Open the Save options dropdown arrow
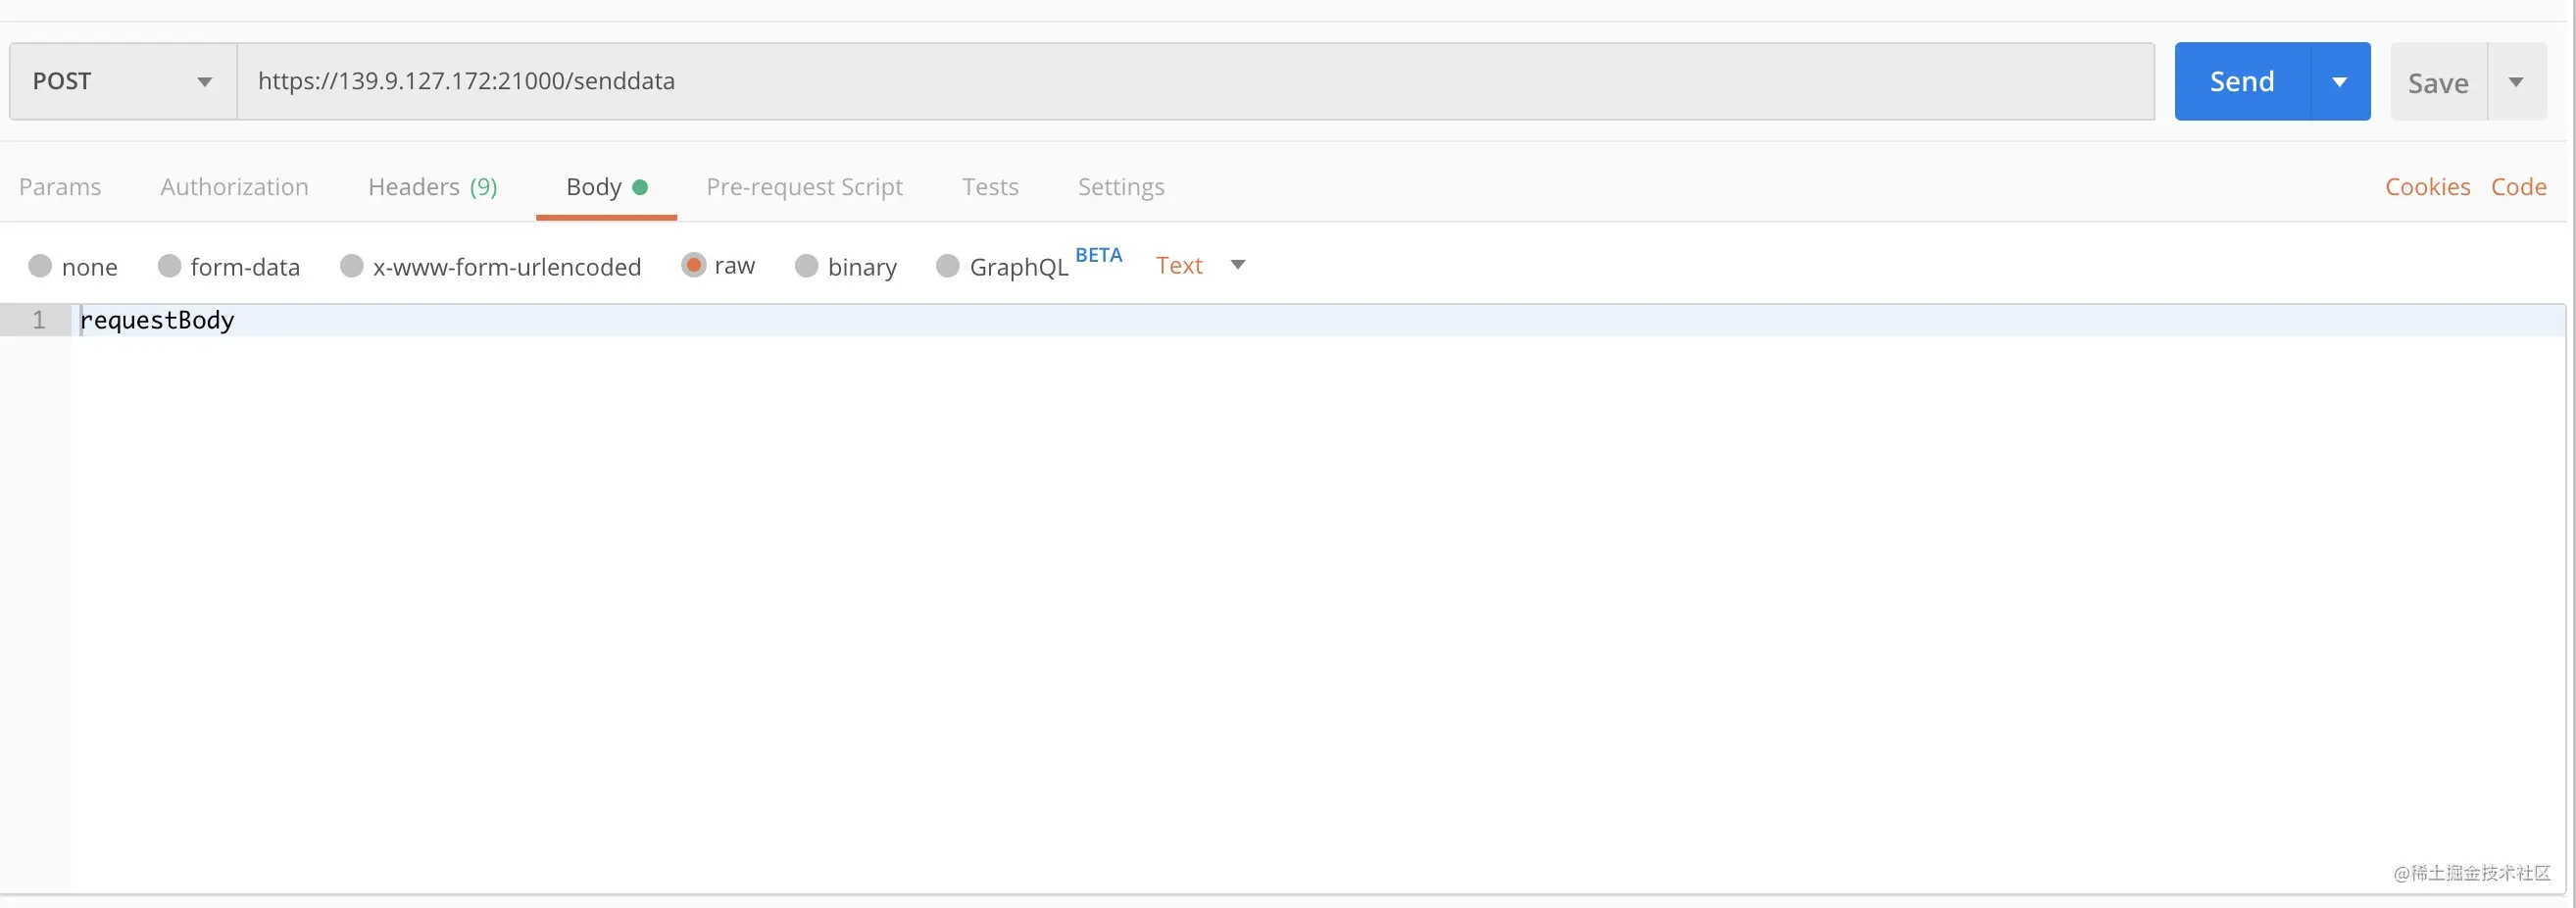 [2516, 82]
